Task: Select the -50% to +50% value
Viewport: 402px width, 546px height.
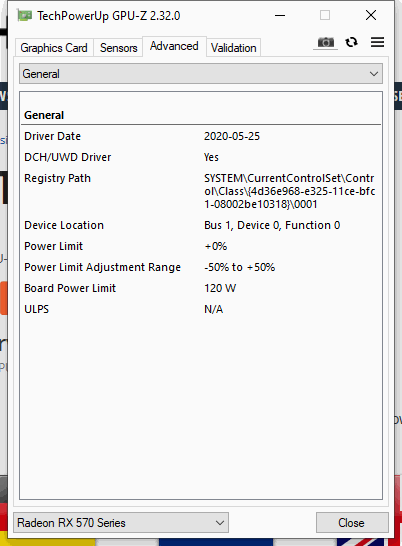Action: [x=239, y=267]
